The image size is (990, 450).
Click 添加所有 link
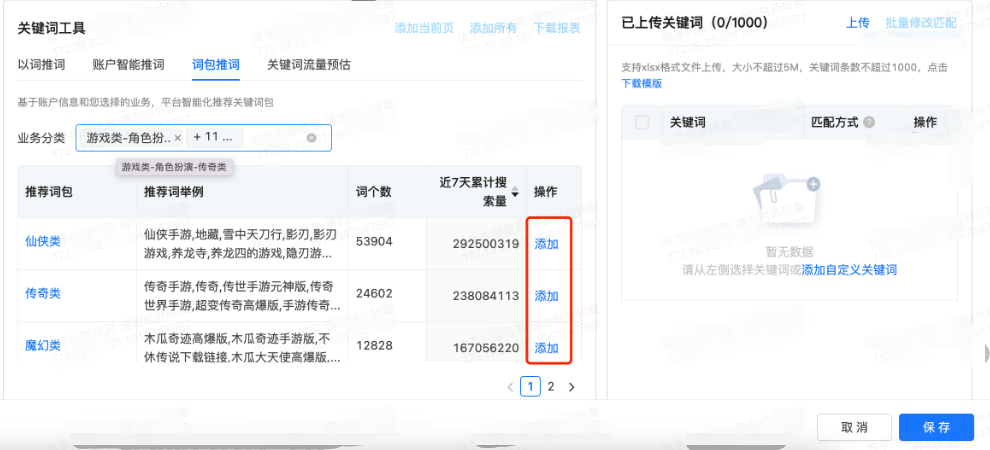pyautogui.click(x=493, y=28)
